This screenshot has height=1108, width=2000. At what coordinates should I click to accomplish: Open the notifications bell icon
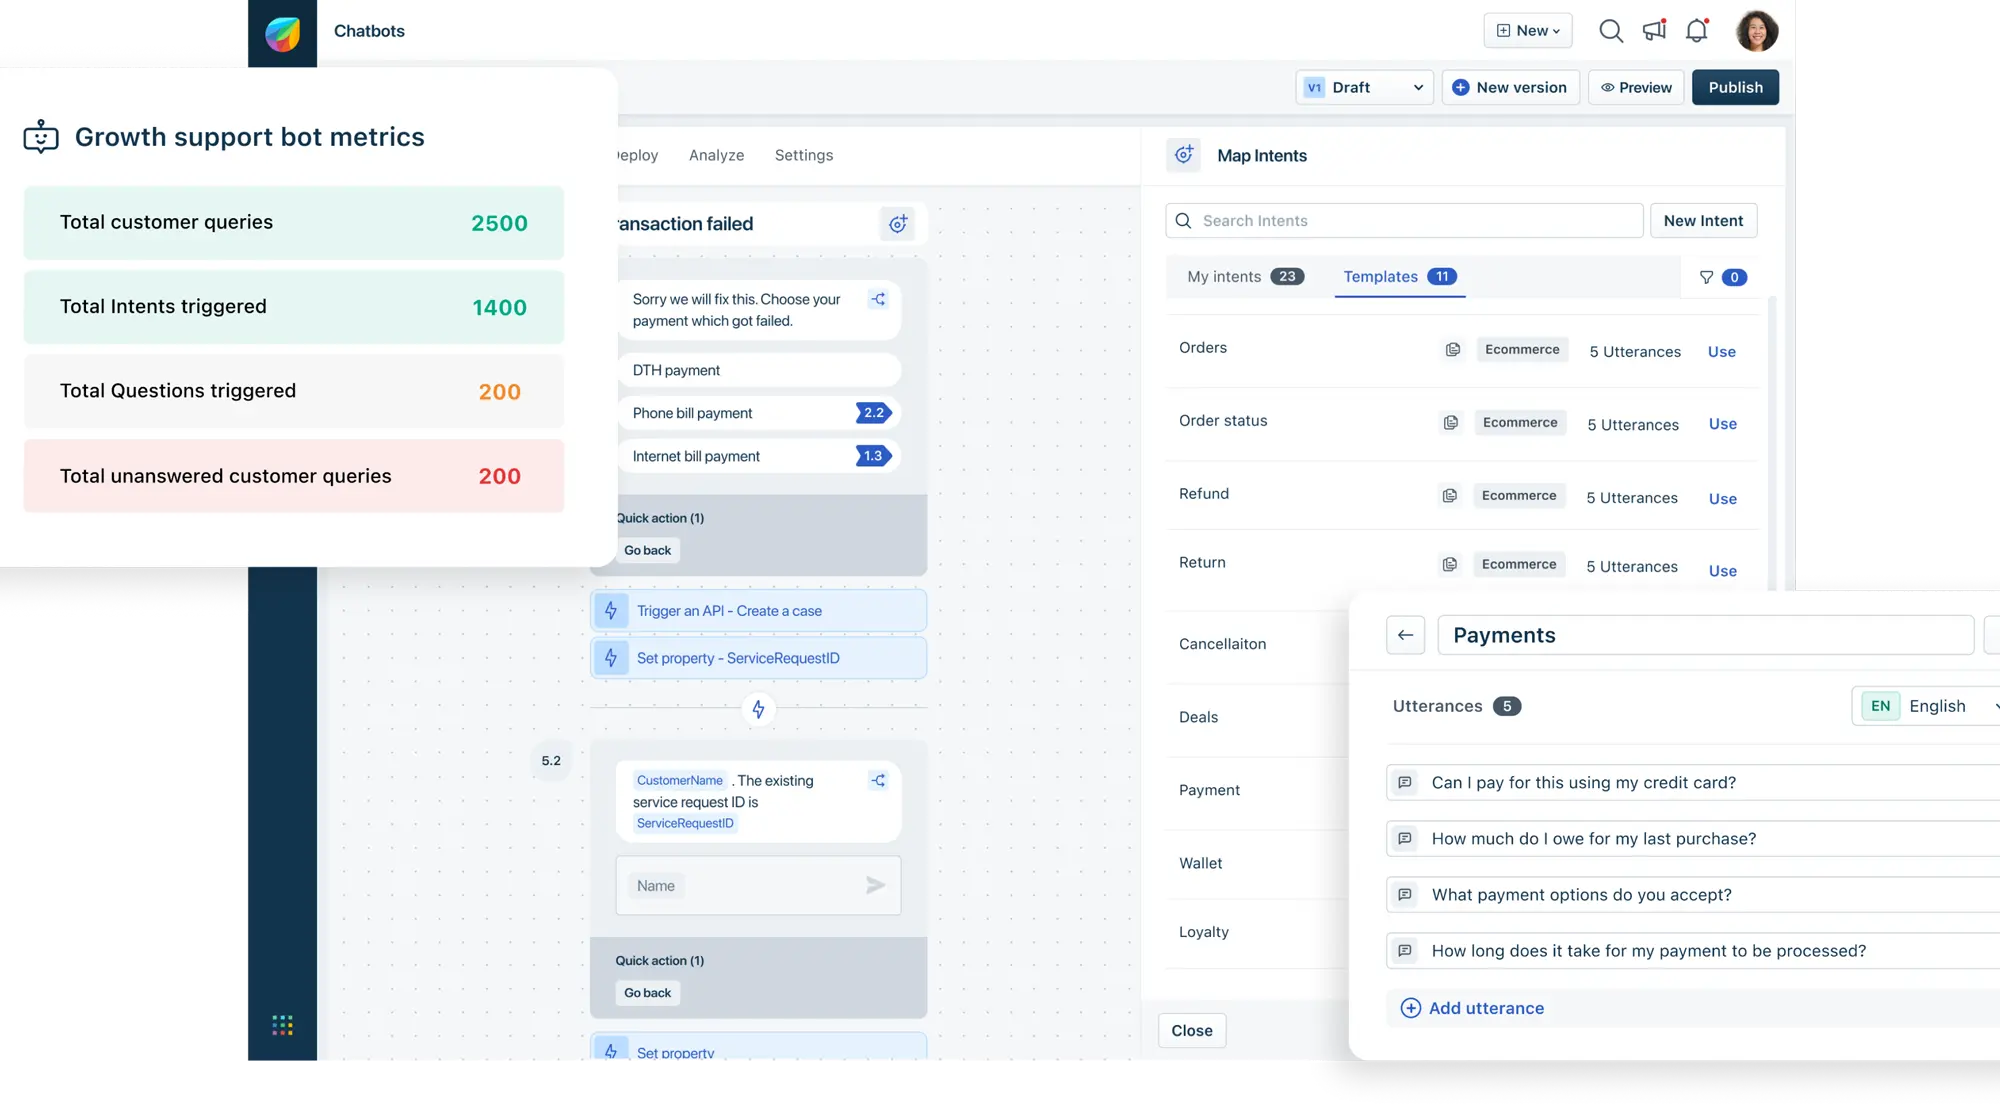coord(1697,31)
